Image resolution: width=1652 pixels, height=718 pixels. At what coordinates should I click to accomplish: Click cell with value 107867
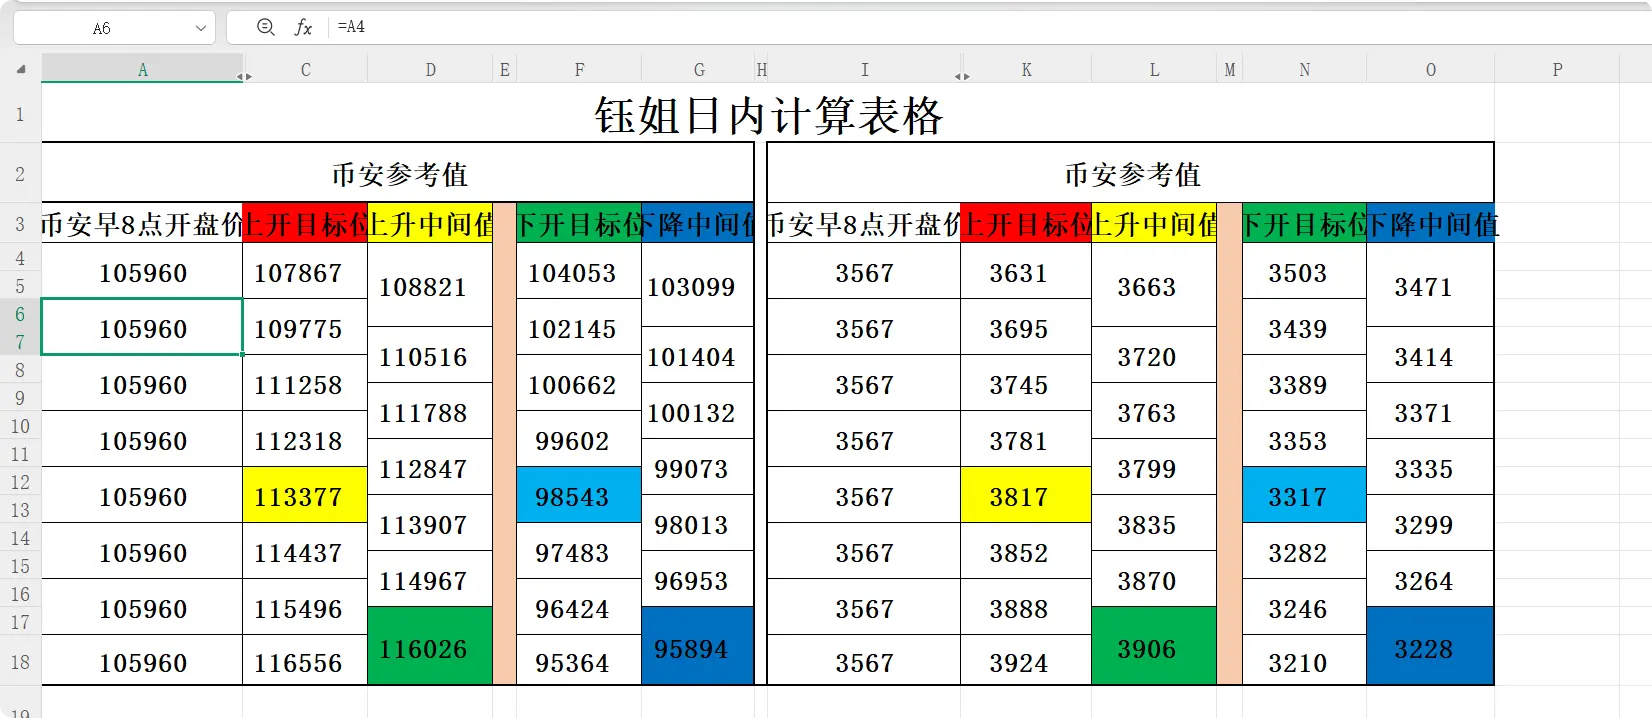pos(305,271)
